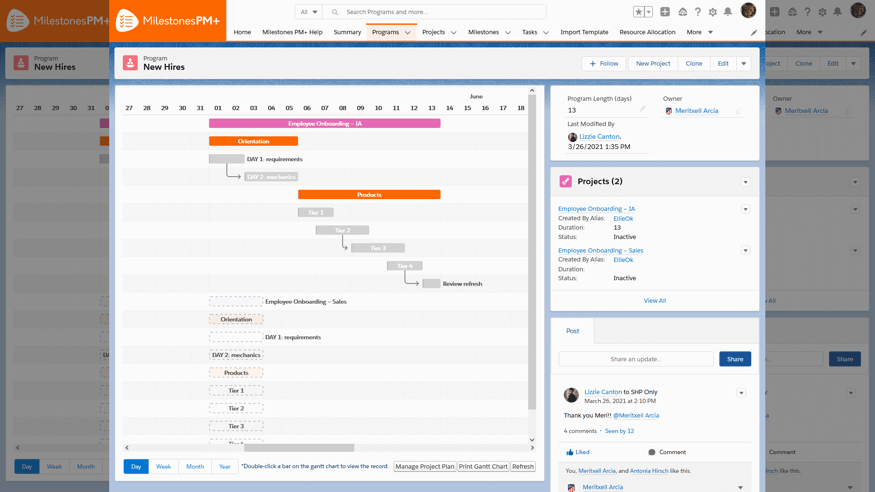Screen dimensions: 875x492
Task: Click Manage Project Plan button
Action: (425, 466)
